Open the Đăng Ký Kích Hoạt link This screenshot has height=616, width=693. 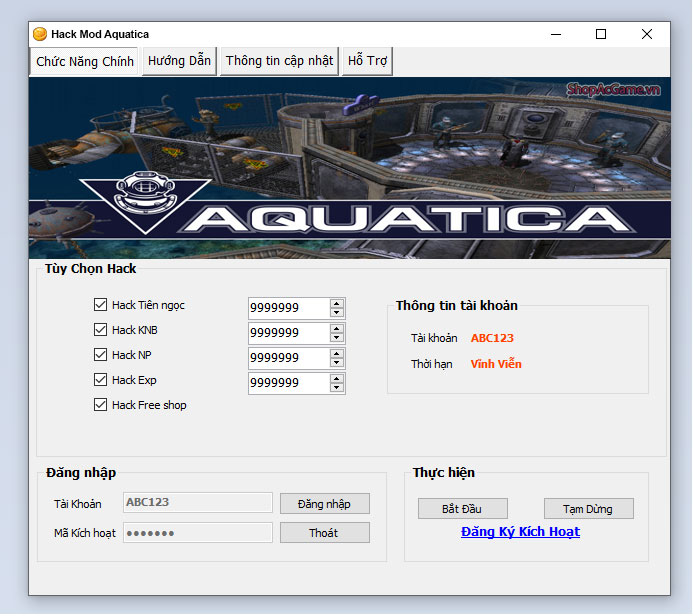(x=520, y=532)
